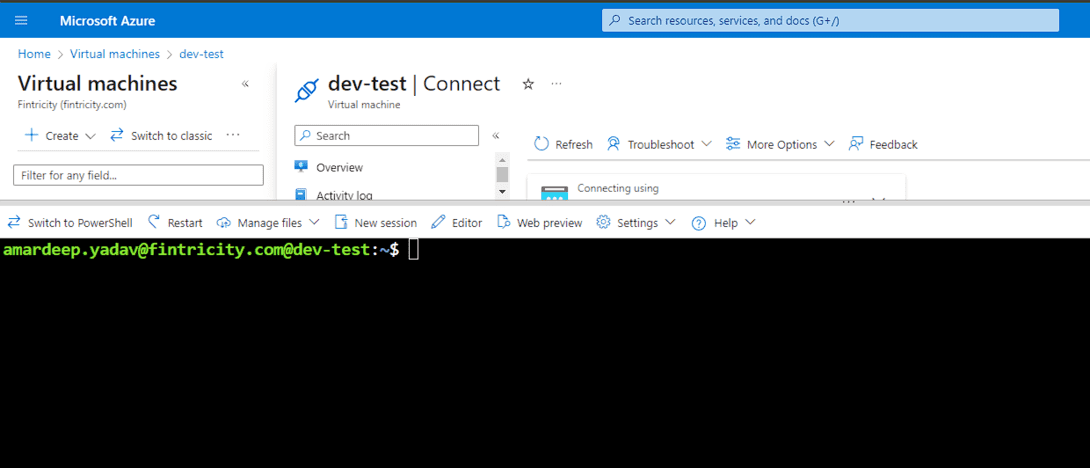The height and width of the screenshot is (468, 1090).
Task: Click the Refresh icon in Connect toolbar
Action: [x=542, y=144]
